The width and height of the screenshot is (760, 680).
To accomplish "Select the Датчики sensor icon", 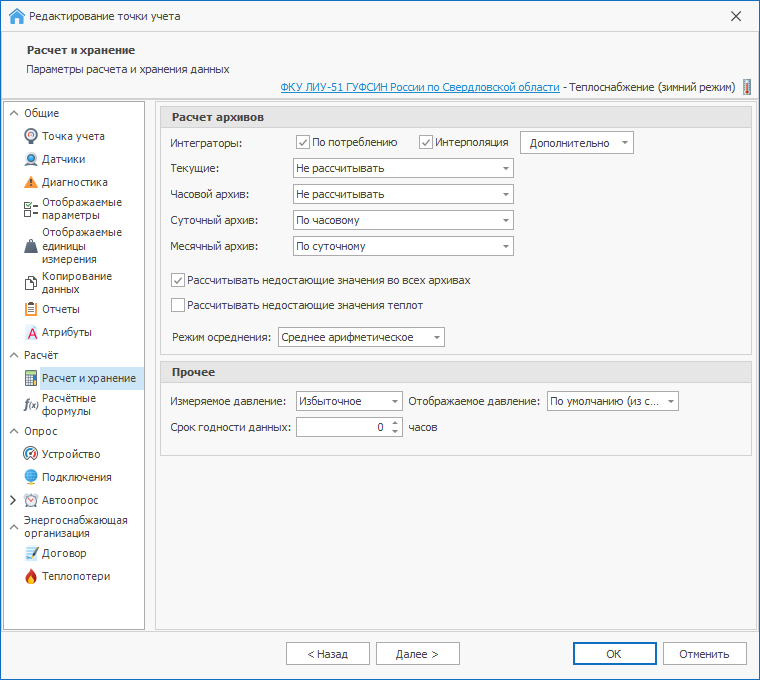I will tap(31, 159).
